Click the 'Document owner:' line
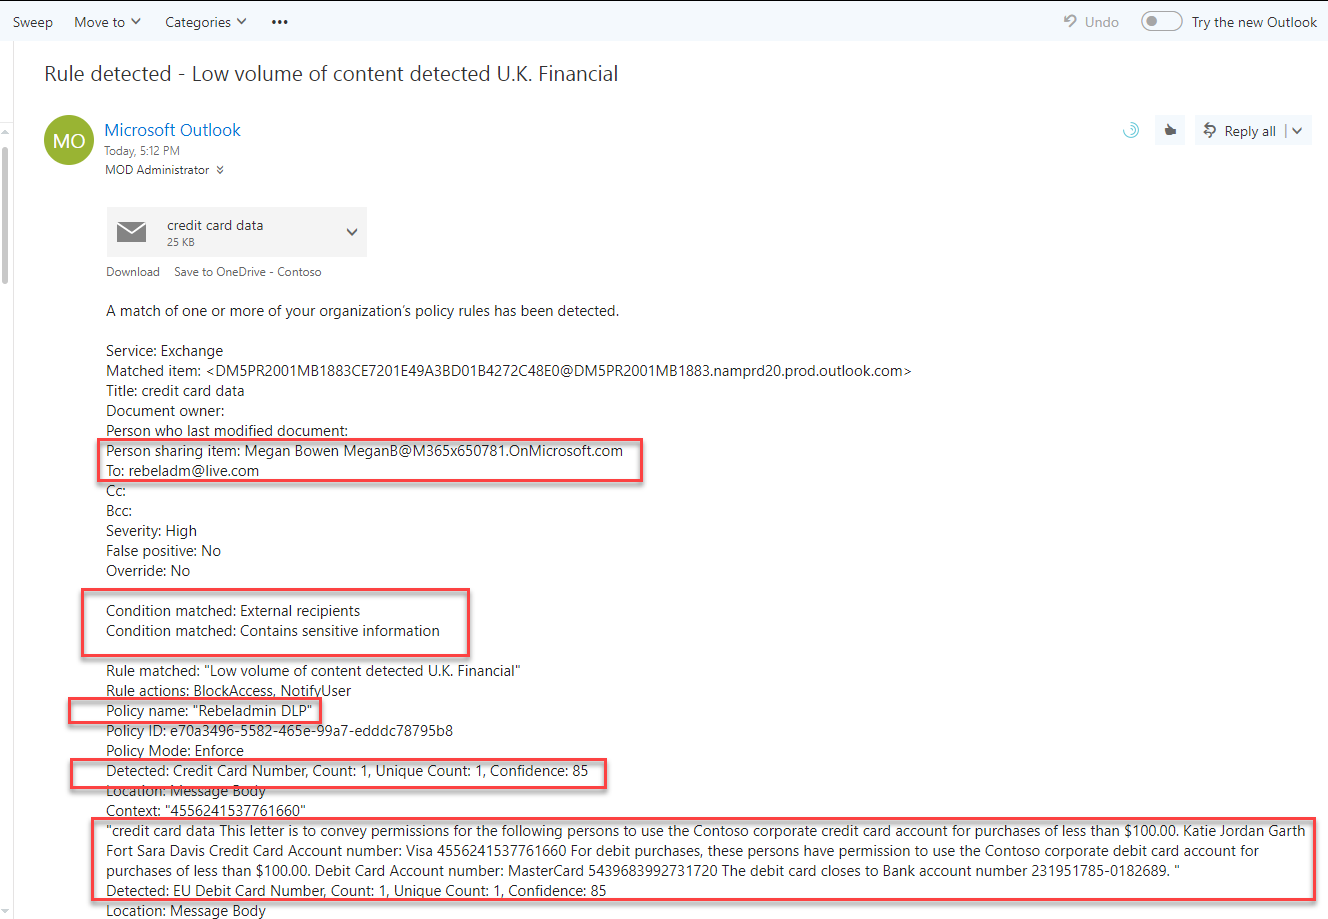The image size is (1328, 919). 165,411
